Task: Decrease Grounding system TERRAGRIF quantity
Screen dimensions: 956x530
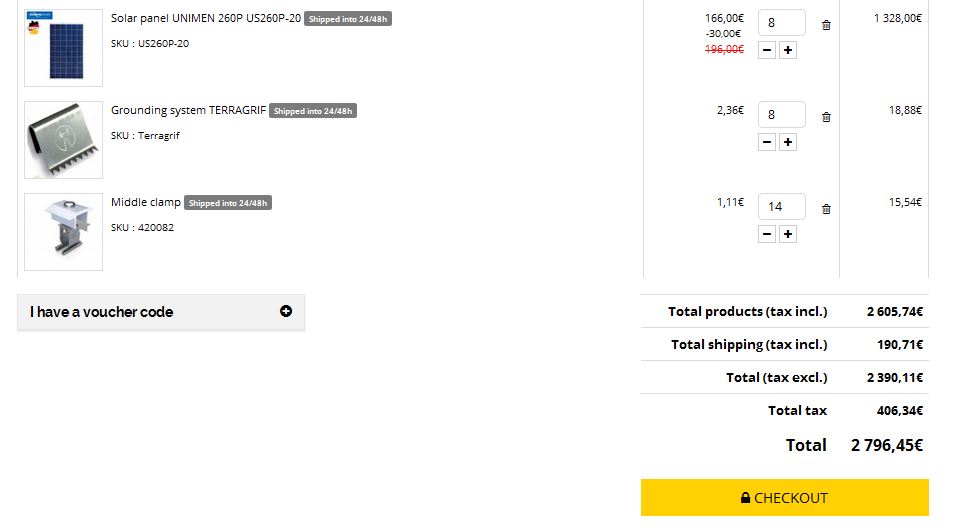Action: click(x=767, y=142)
